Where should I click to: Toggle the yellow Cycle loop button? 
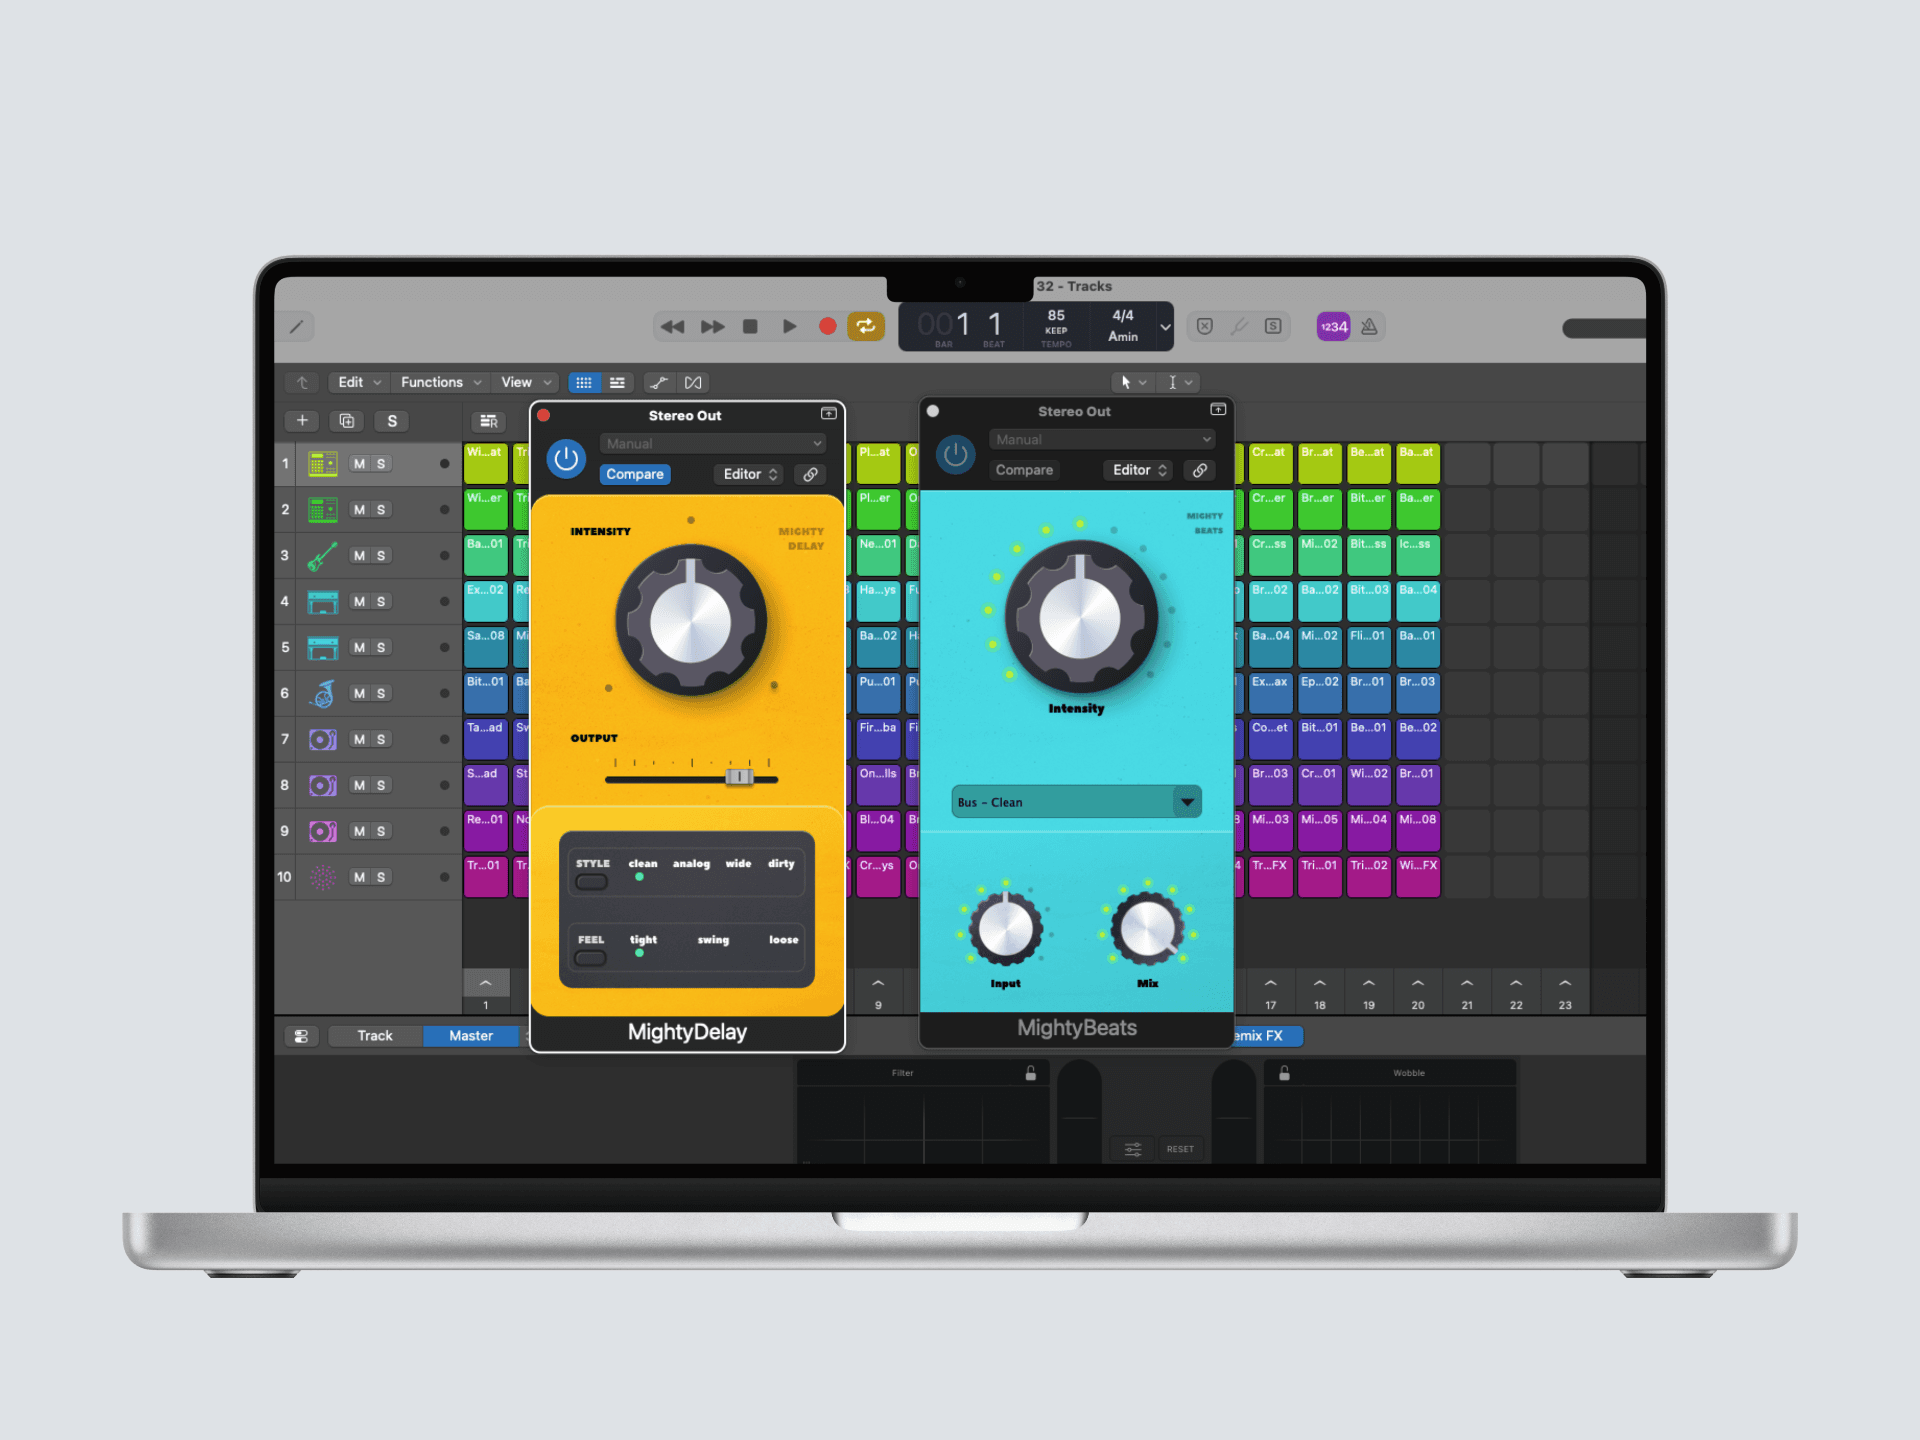point(866,326)
